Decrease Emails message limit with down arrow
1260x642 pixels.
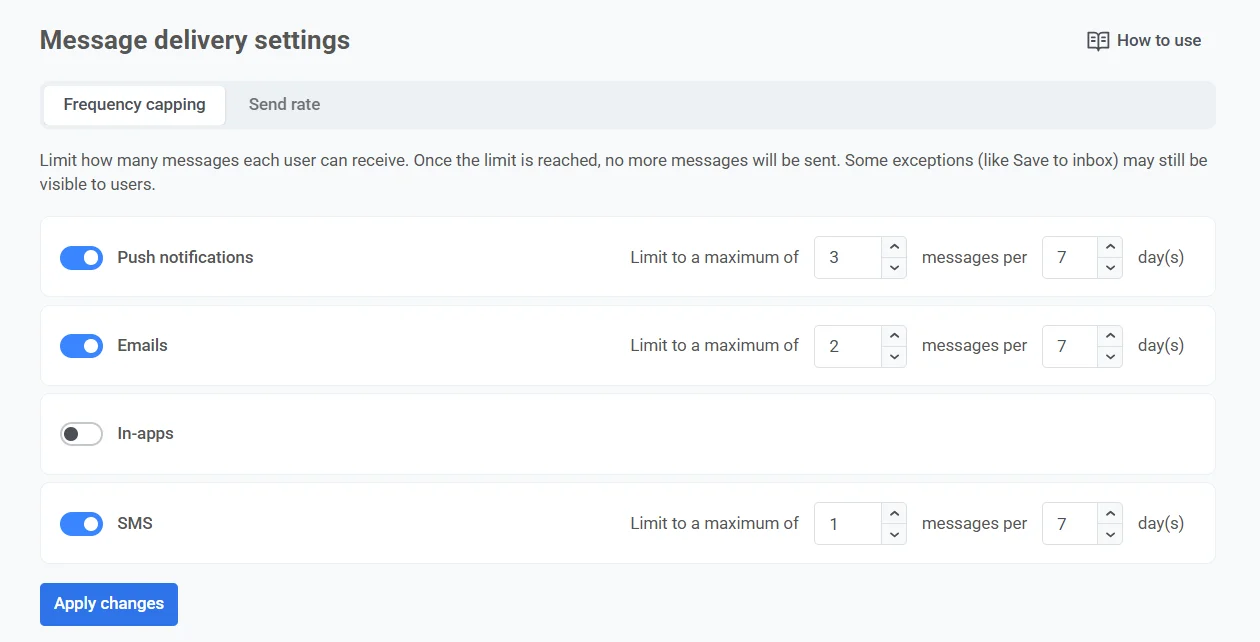(x=894, y=356)
